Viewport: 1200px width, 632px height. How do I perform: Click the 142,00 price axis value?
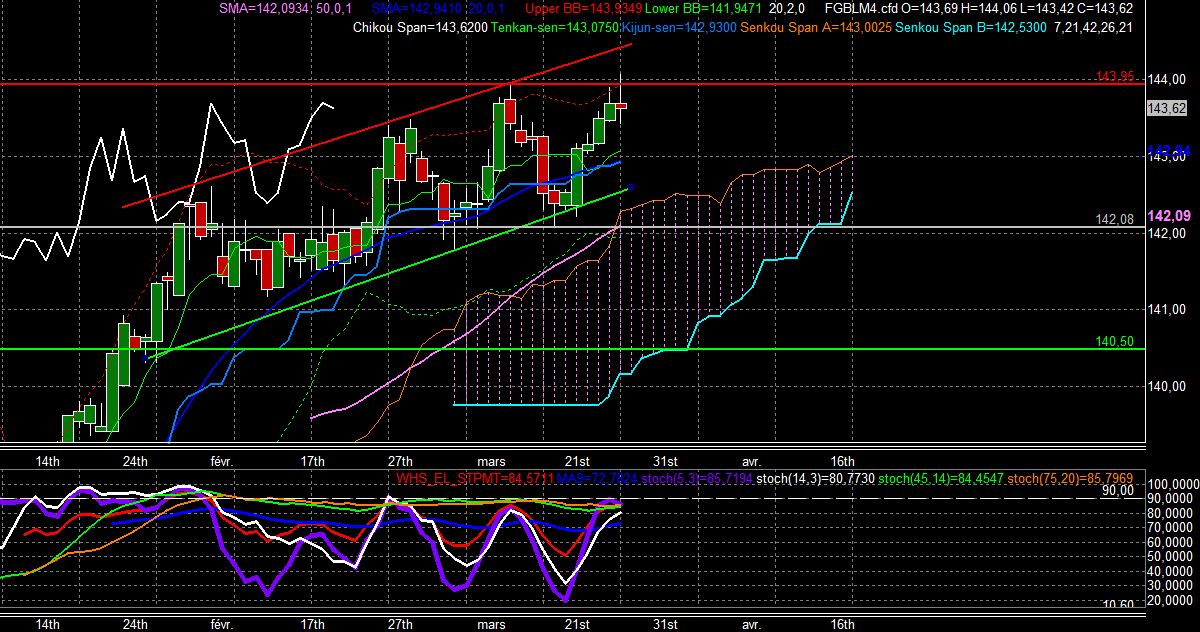click(1166, 233)
